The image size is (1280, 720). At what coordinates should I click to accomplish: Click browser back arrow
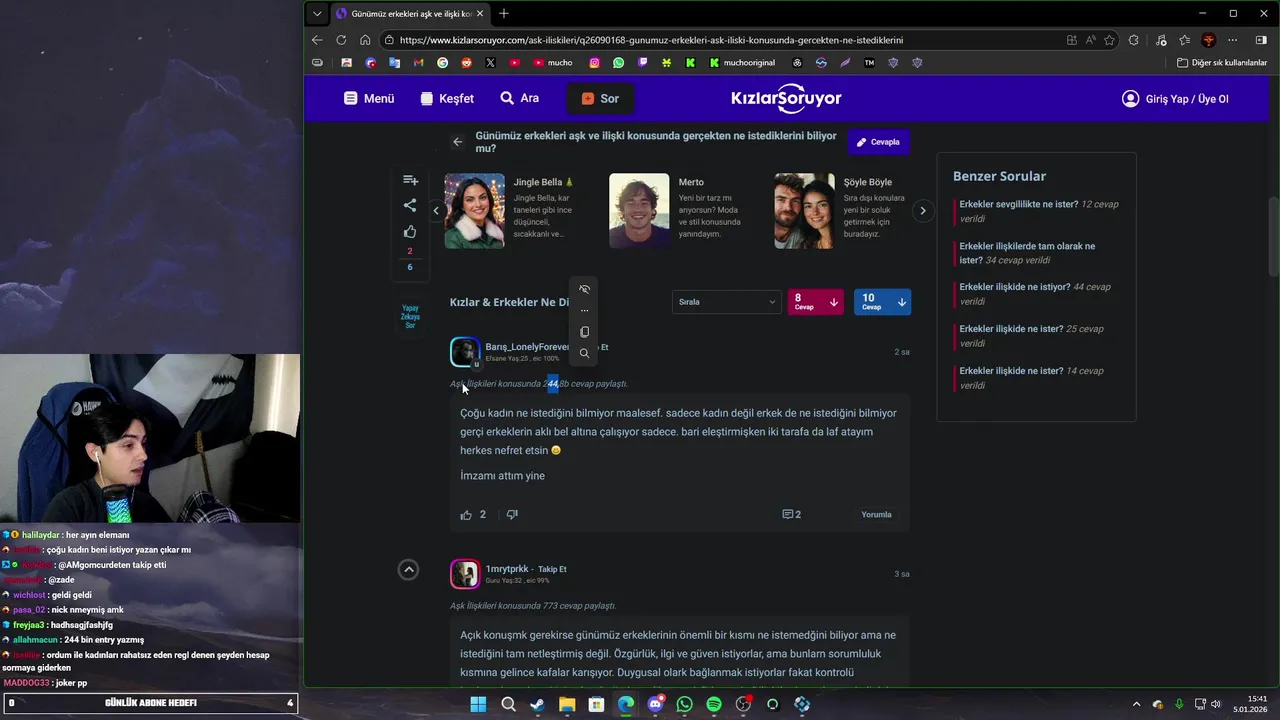(x=317, y=40)
